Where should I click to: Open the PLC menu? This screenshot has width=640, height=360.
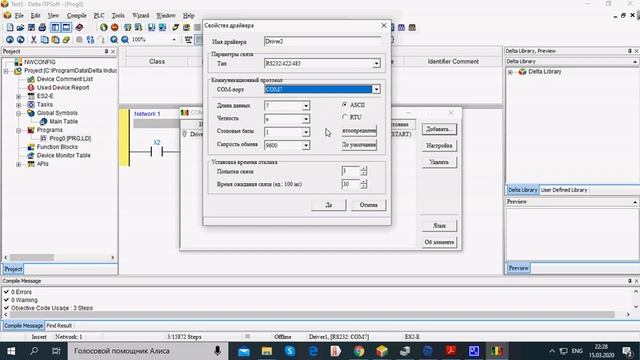coord(99,16)
